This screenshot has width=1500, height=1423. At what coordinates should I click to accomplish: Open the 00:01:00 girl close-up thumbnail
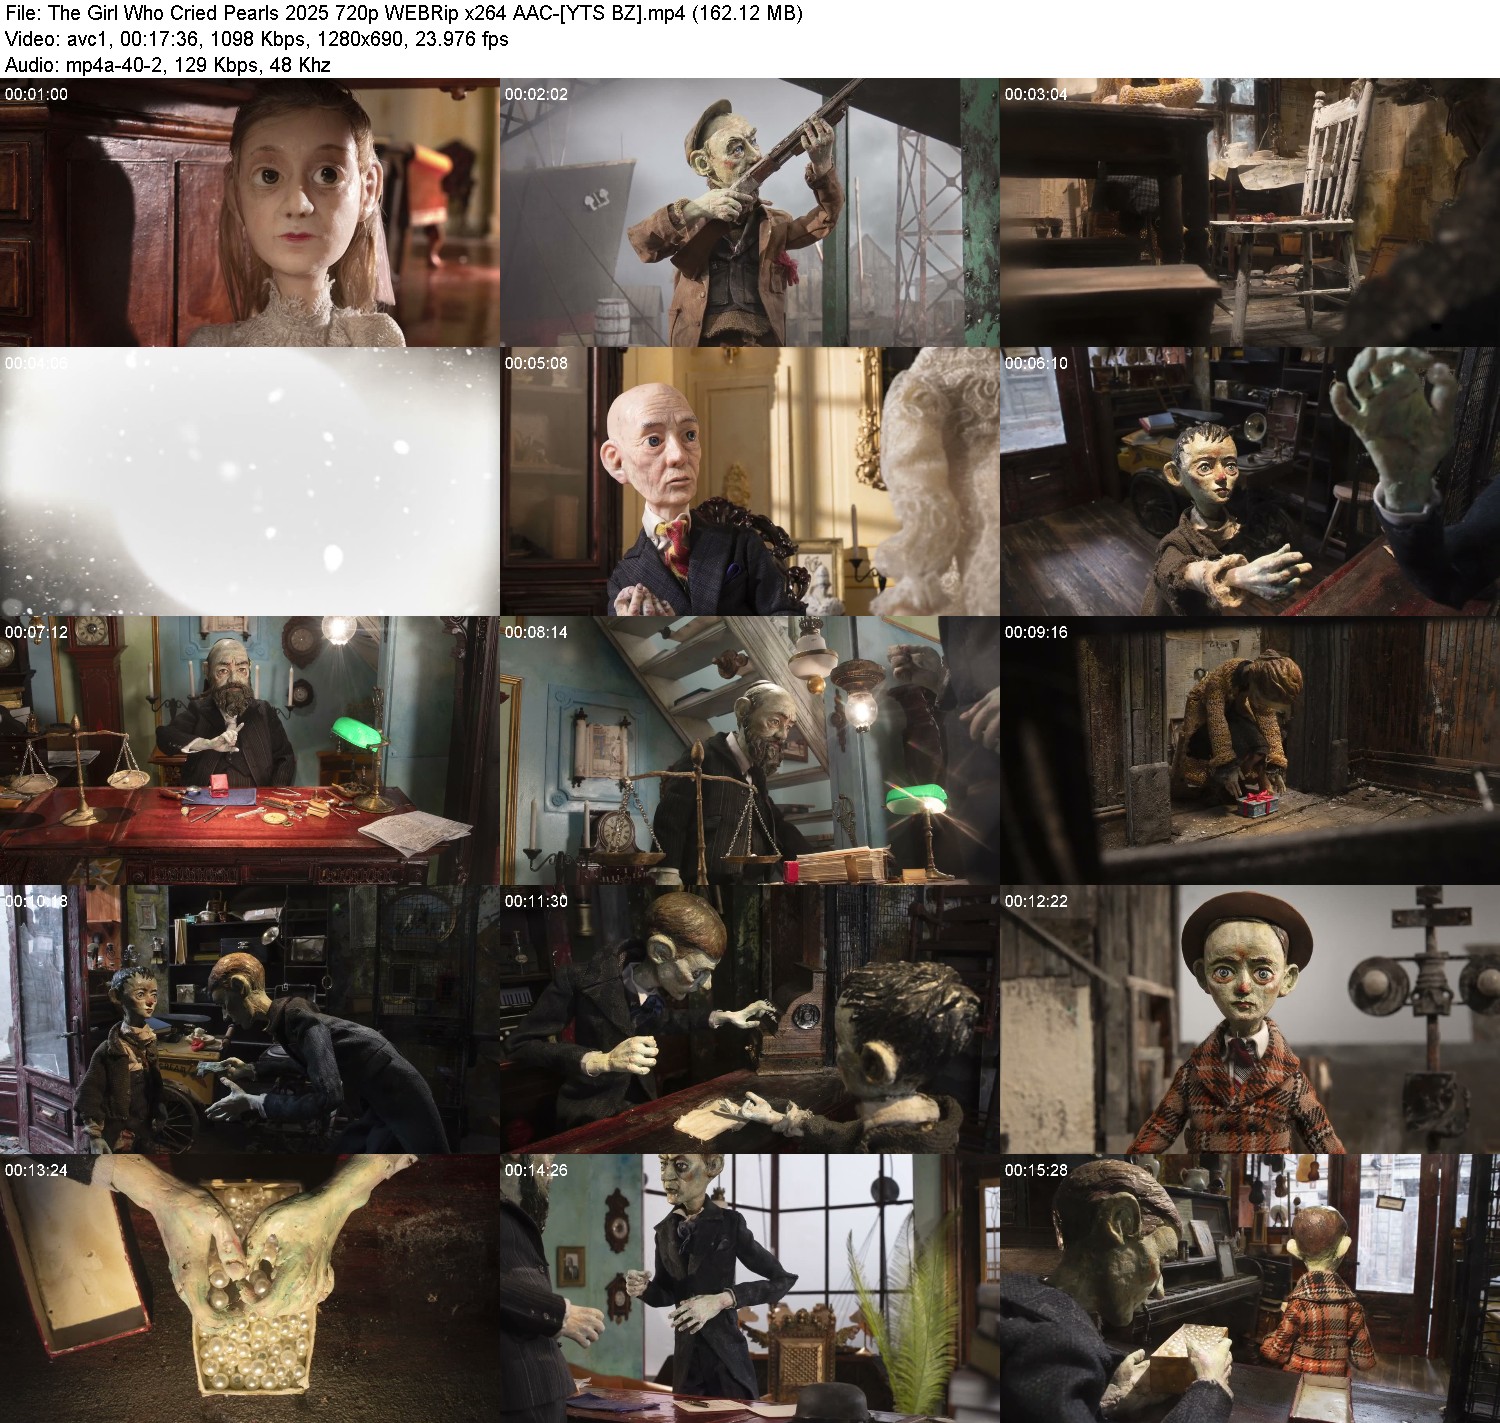[x=250, y=213]
